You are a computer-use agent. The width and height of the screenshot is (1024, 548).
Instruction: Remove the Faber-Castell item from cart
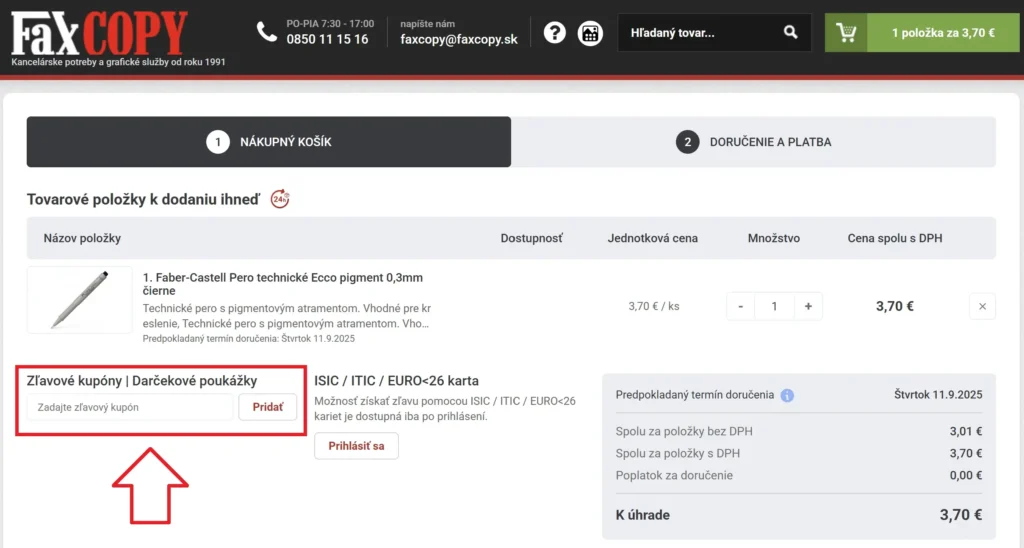click(981, 307)
